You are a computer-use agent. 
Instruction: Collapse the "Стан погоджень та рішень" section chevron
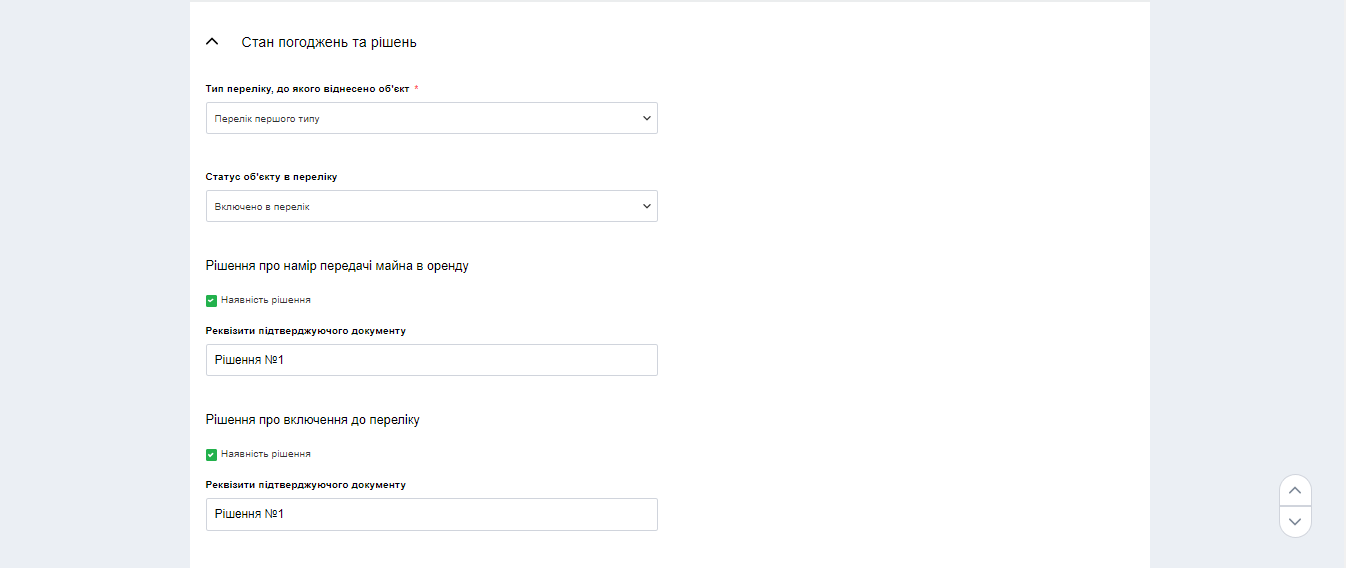click(x=211, y=42)
